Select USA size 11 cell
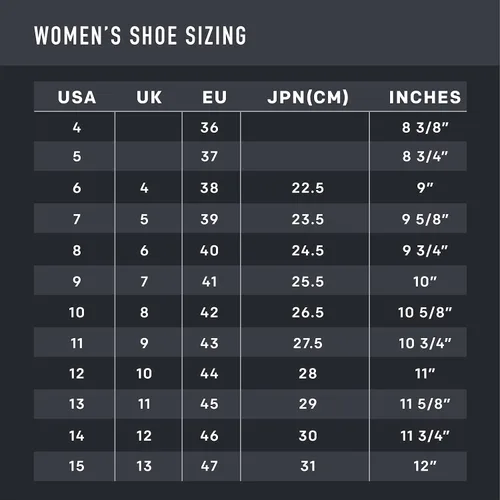500x500 pixels. [x=77, y=343]
